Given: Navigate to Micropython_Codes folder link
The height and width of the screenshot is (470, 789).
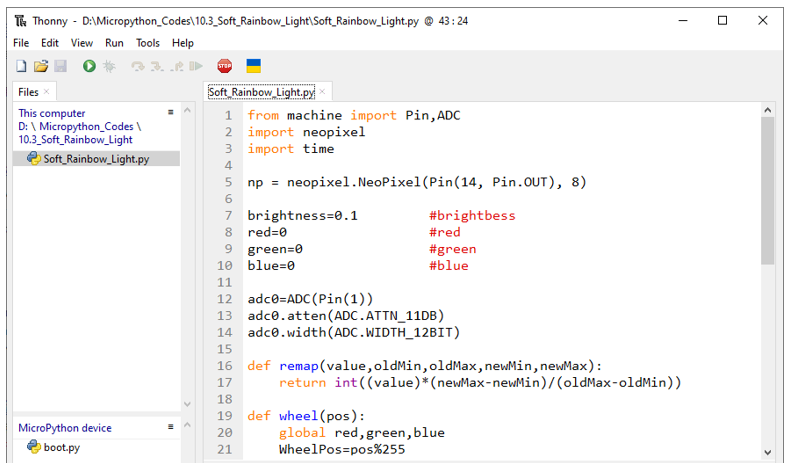Looking at the screenshot, I should pos(86,126).
